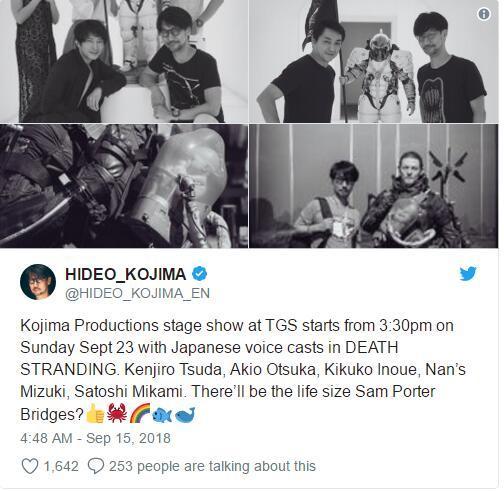Screen dimensions: 504x491
Task: Click the red crab emoji
Action: point(117,414)
